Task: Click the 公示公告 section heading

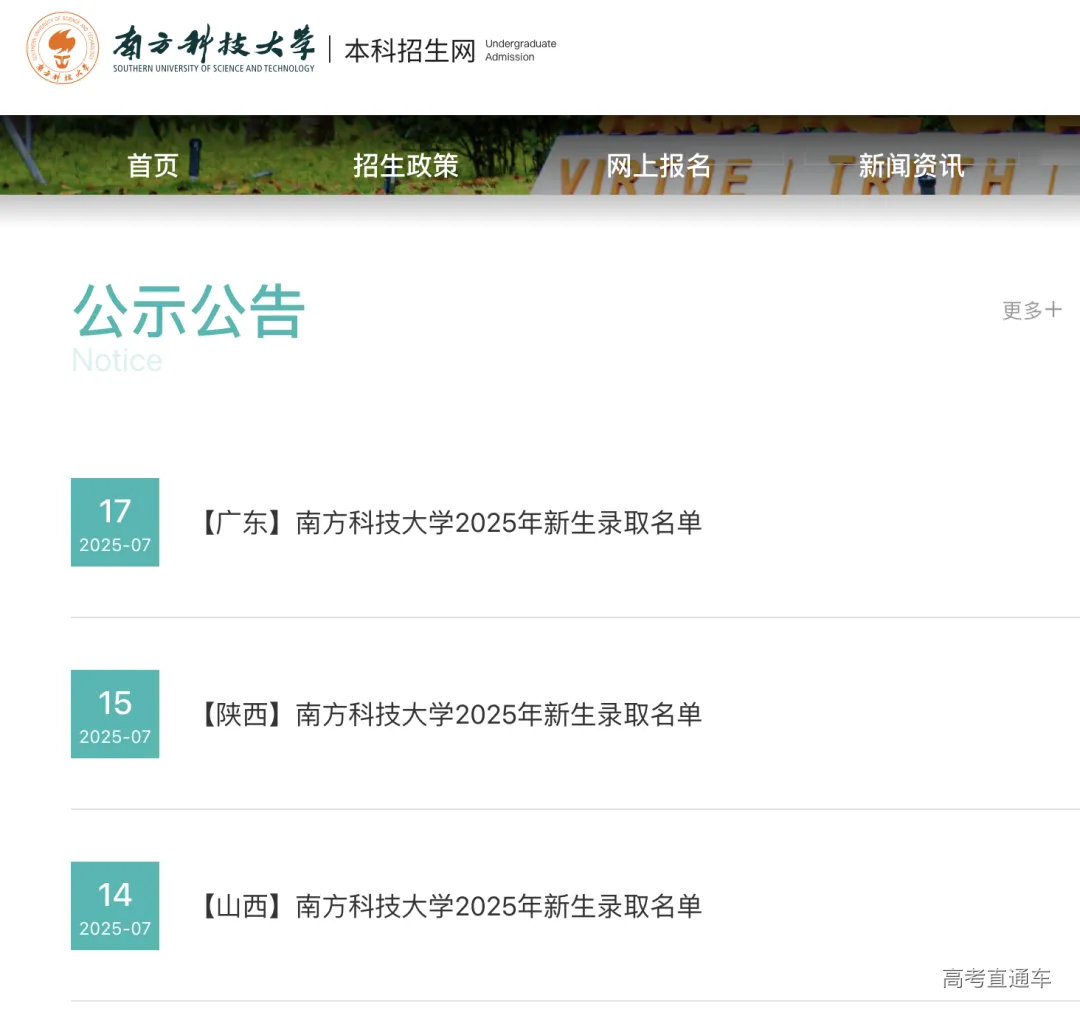Action: [x=186, y=312]
